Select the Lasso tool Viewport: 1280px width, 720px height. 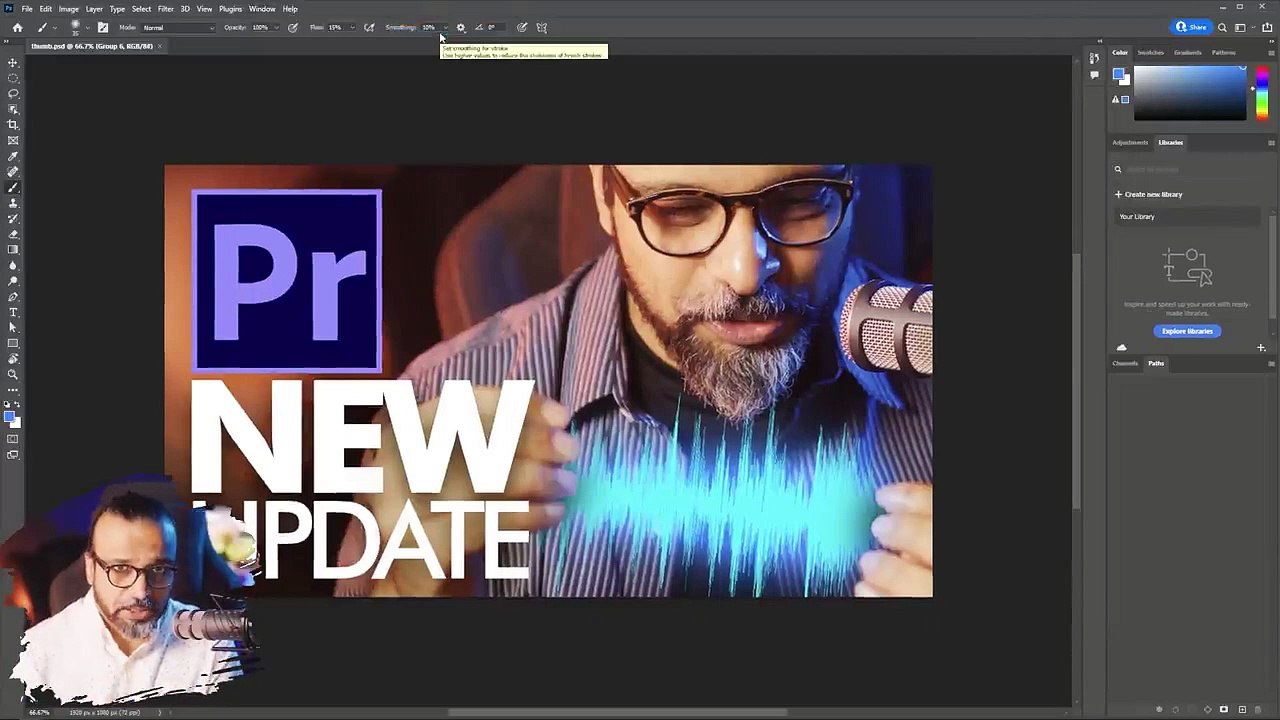13,93
